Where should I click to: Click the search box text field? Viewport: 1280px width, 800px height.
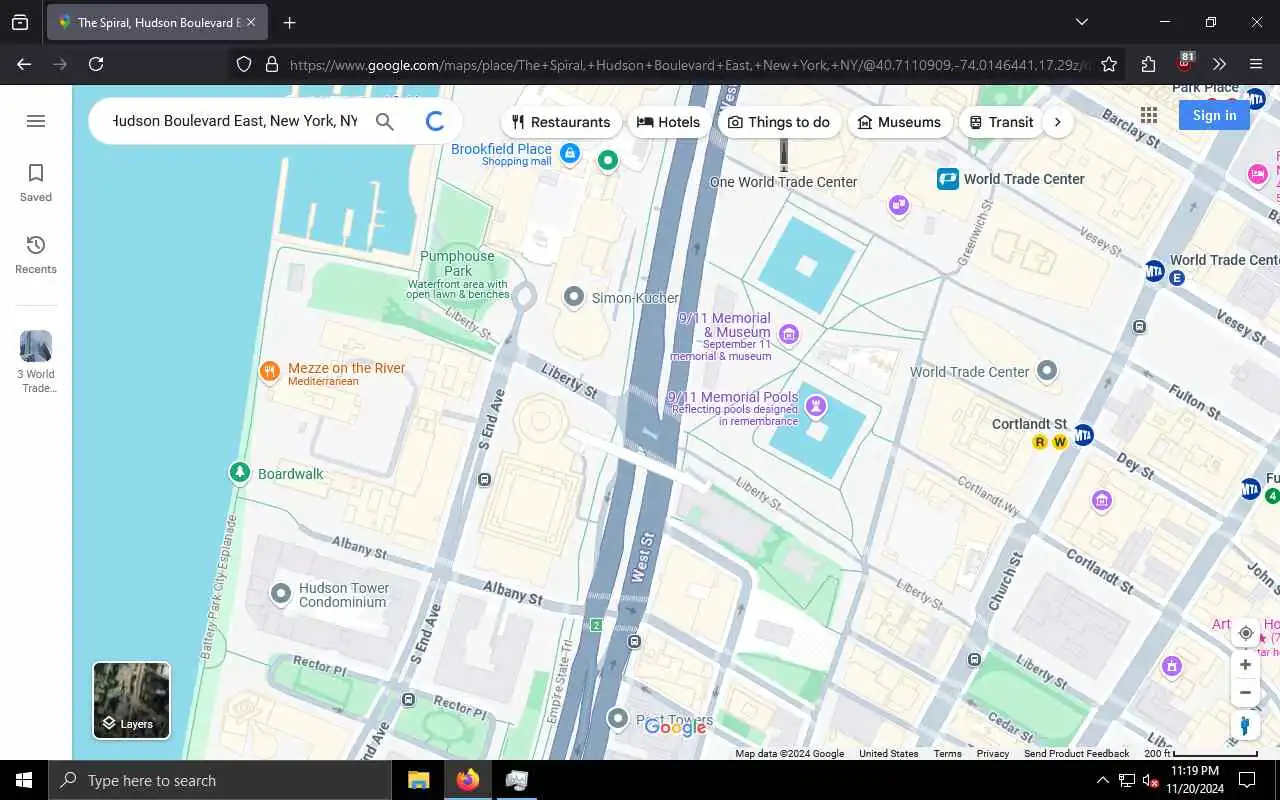(235, 121)
